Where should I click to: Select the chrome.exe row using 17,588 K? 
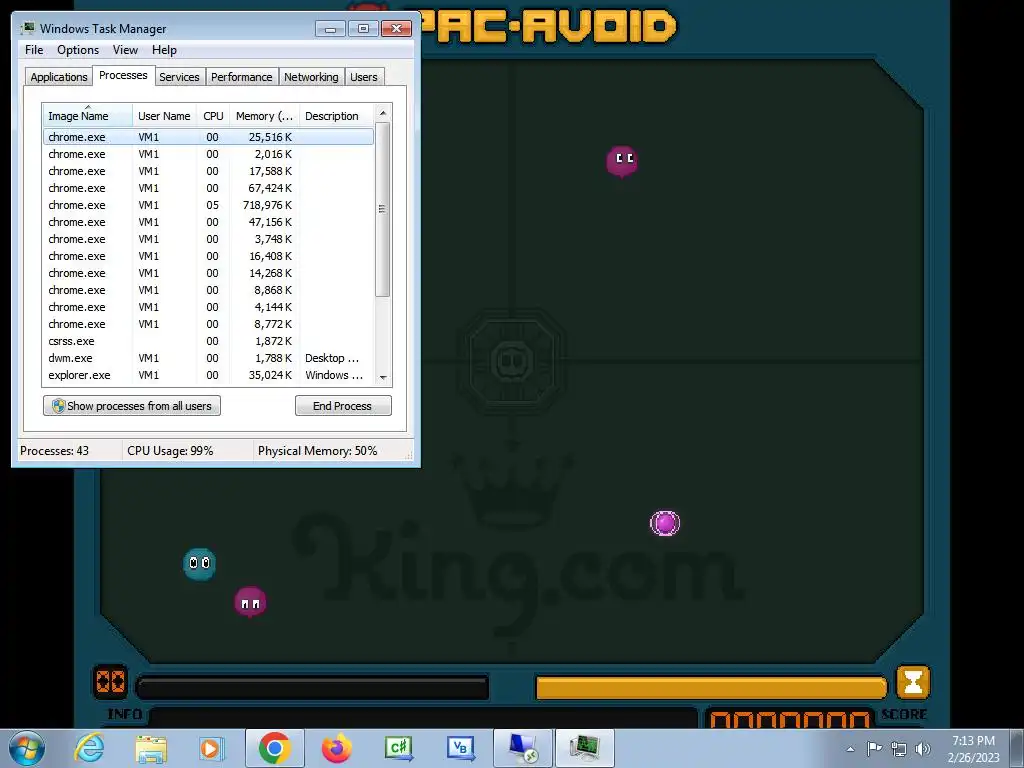click(x=208, y=171)
